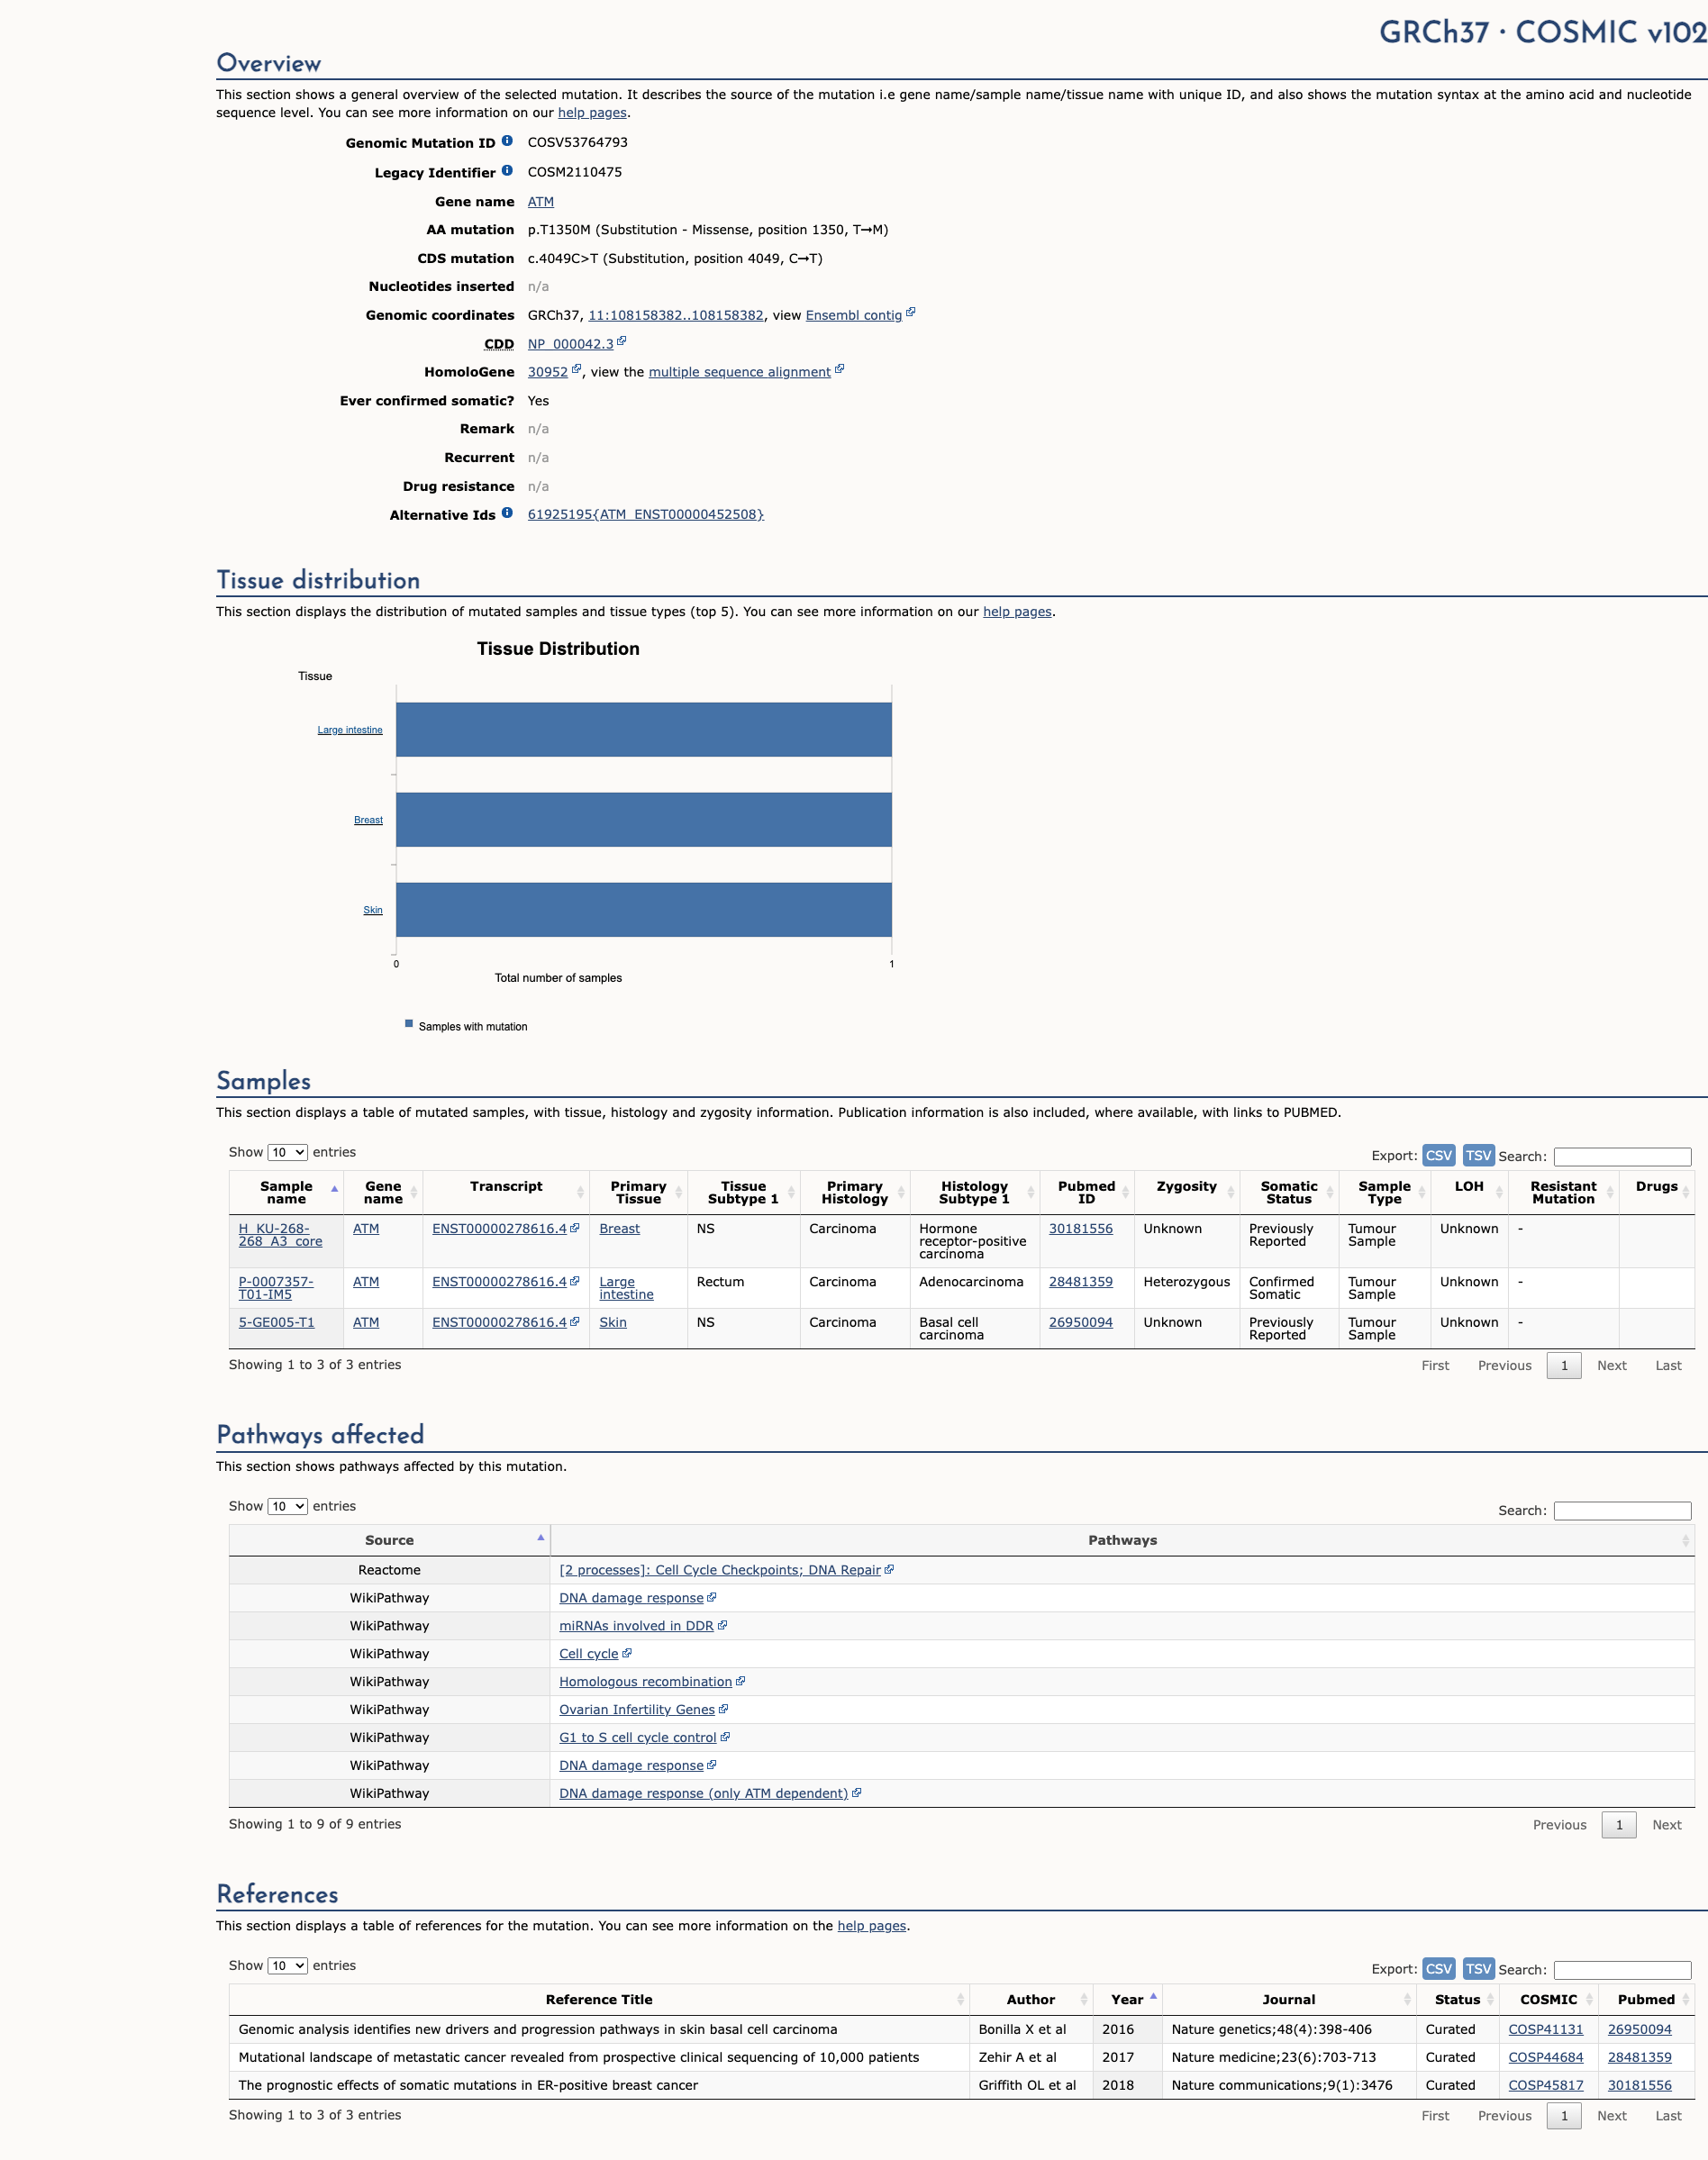The image size is (1708, 2160).
Task: Sort Samples table by Pubmed ID
Action: (1086, 1192)
